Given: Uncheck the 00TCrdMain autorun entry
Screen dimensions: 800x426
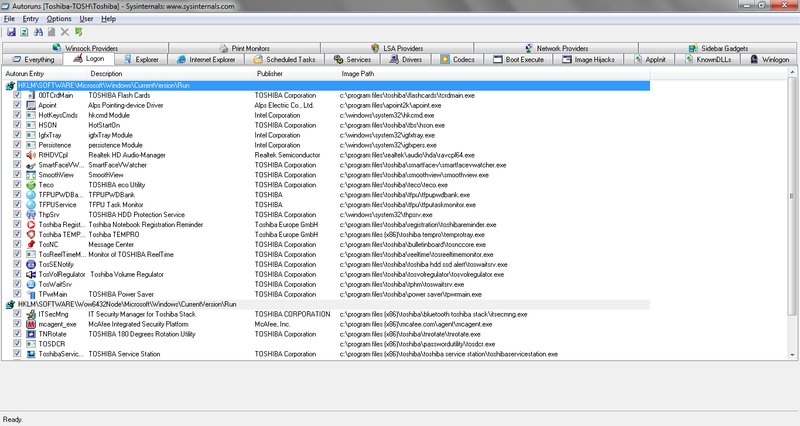Looking at the screenshot, I should 17,95.
